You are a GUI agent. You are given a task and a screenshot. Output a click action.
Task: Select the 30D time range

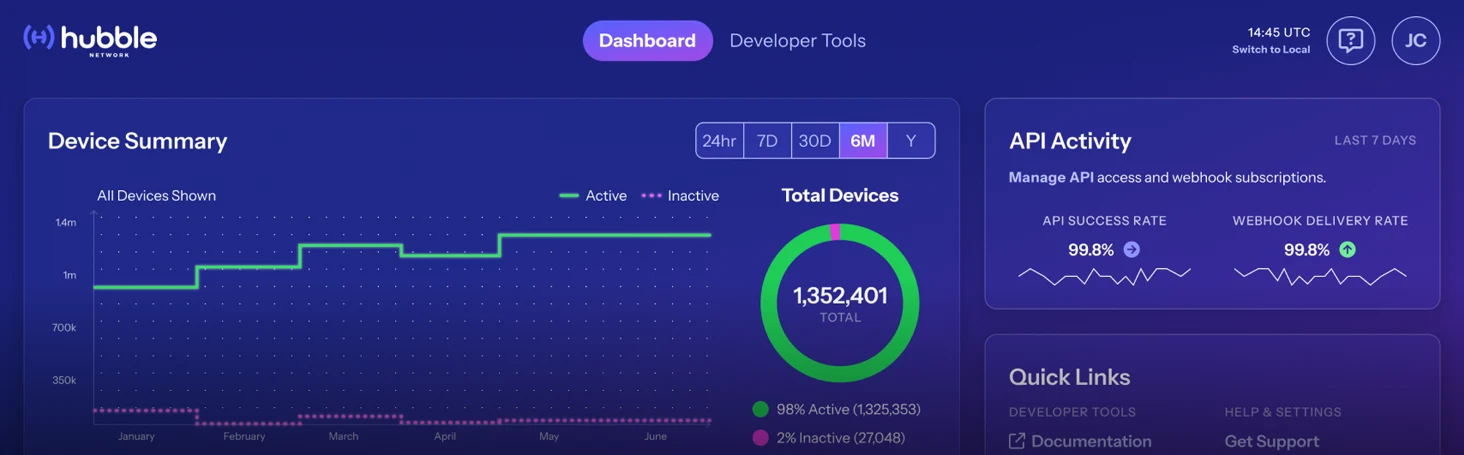point(815,141)
